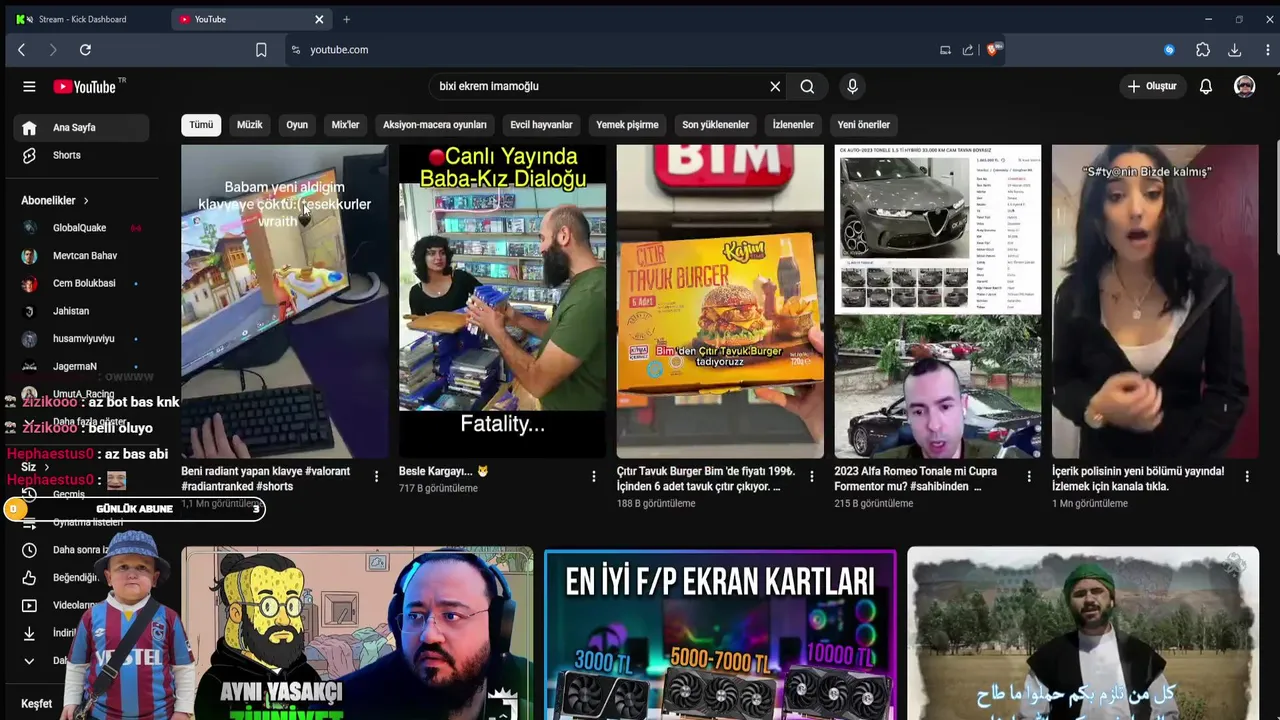Open options for İçerik polisinin video
The image size is (1280, 720).
pyautogui.click(x=1247, y=477)
